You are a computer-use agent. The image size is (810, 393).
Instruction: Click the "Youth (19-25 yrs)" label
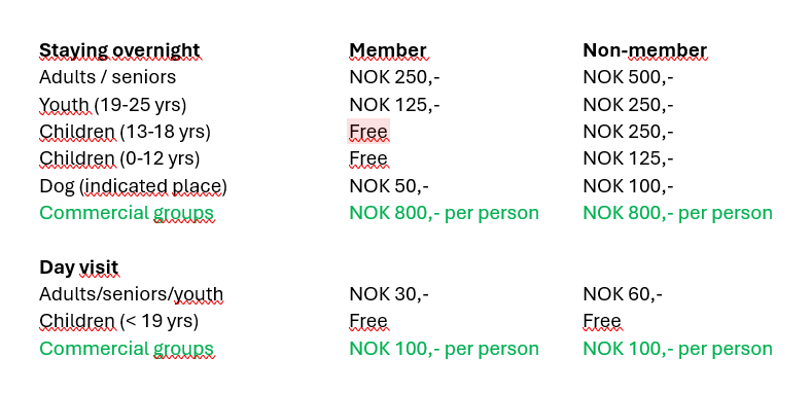113,105
